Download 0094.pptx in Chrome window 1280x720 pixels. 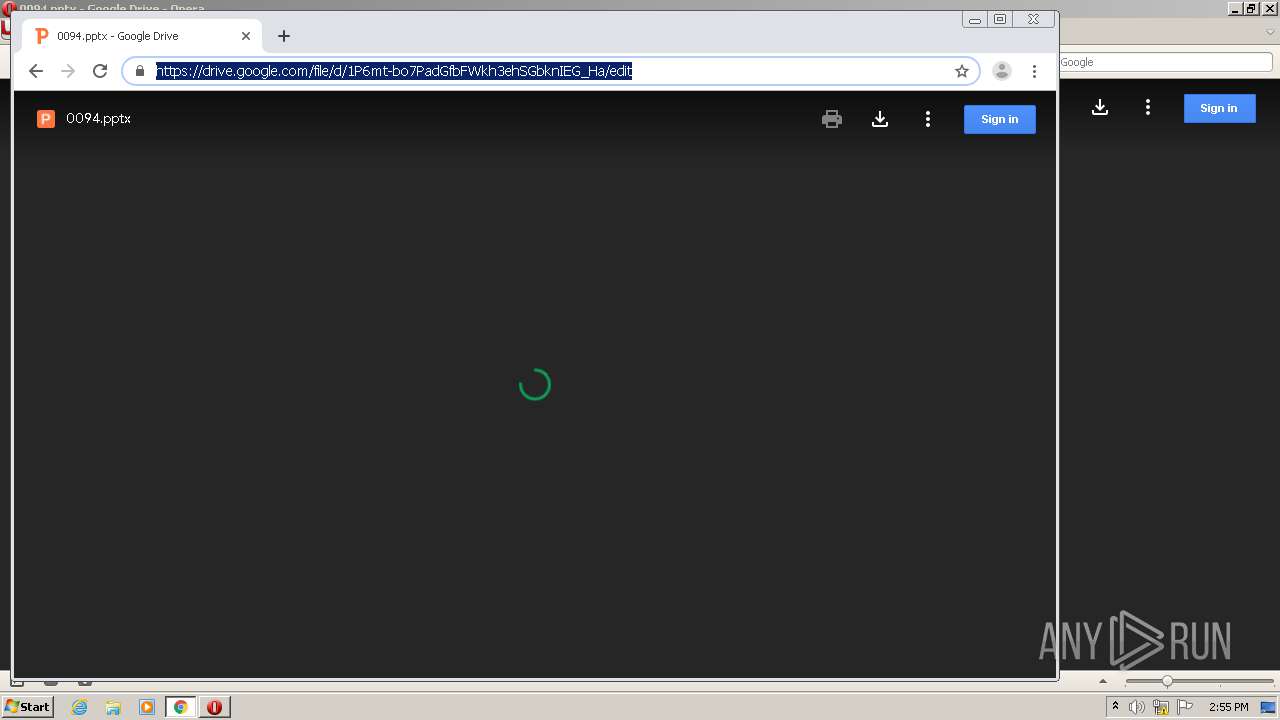[880, 119]
